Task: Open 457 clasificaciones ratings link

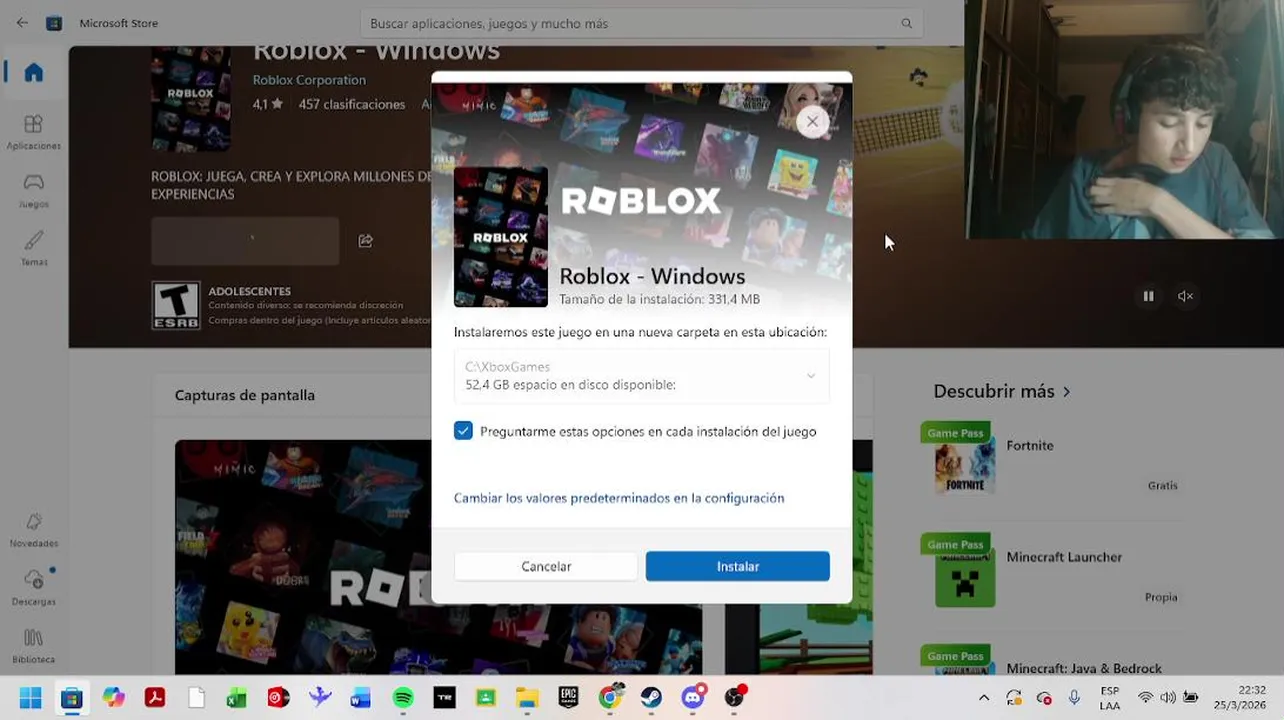Action: click(352, 104)
